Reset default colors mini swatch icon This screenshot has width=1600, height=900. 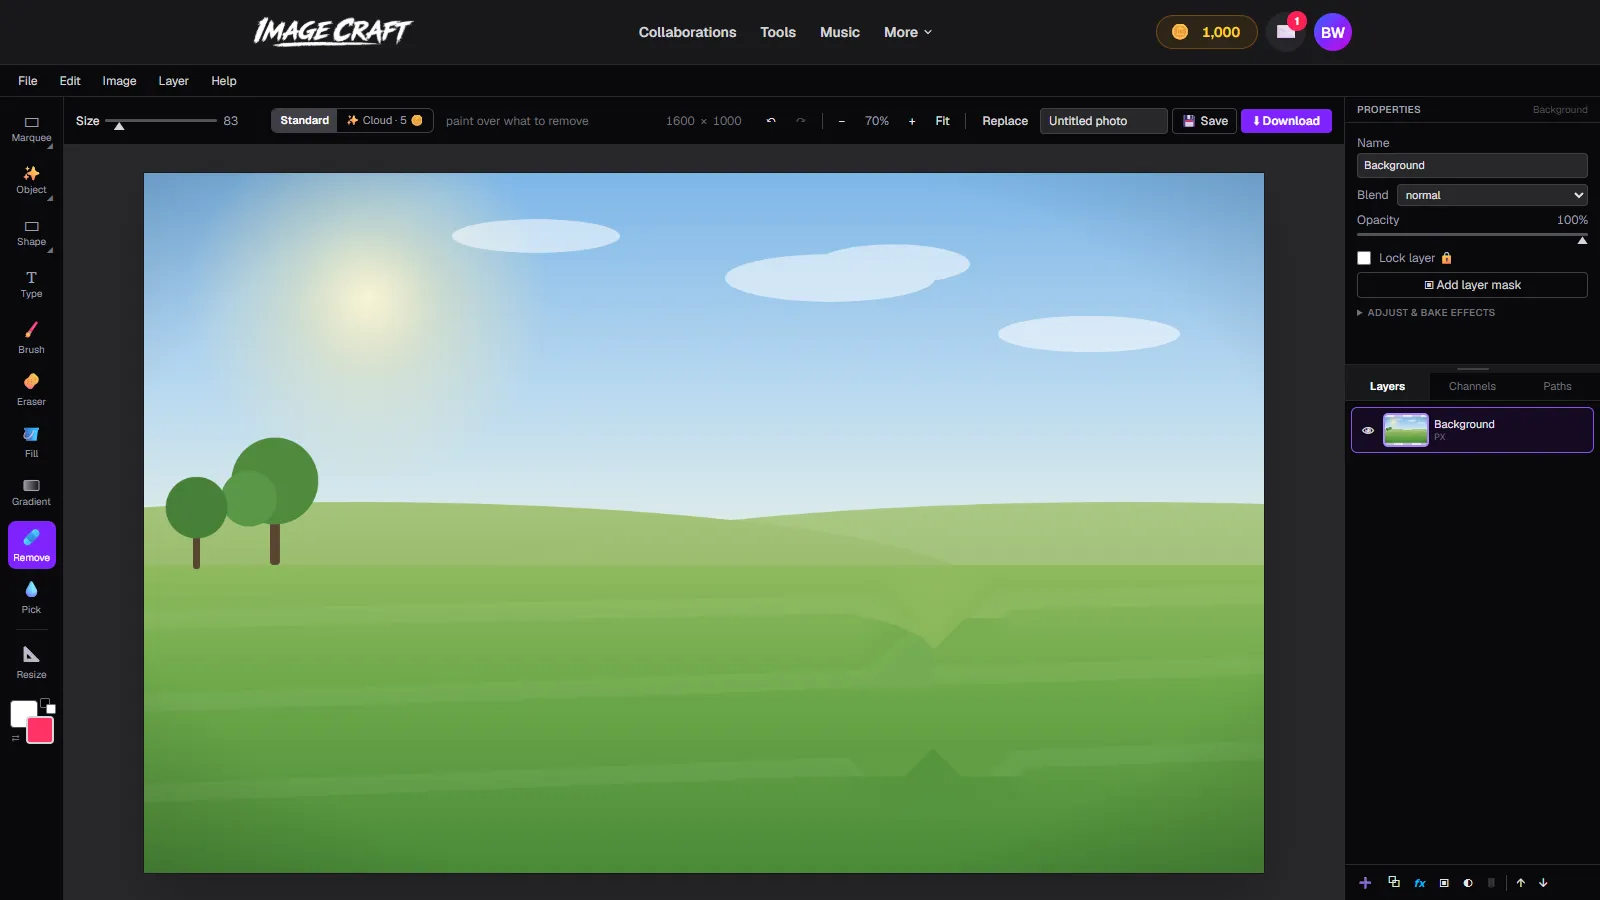(48, 706)
